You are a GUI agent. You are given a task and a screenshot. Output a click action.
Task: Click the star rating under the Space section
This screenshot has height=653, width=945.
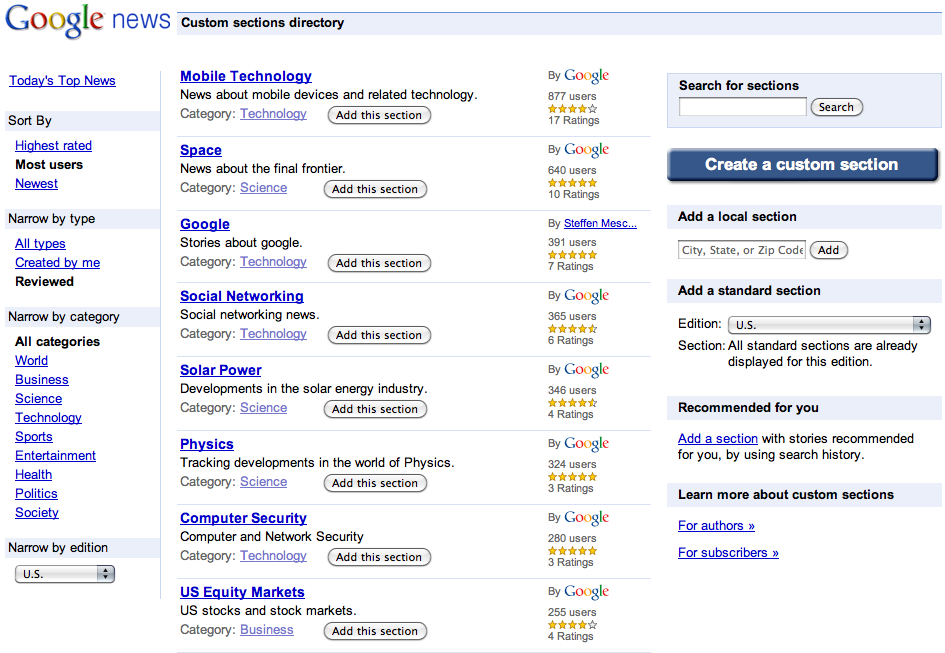571,182
